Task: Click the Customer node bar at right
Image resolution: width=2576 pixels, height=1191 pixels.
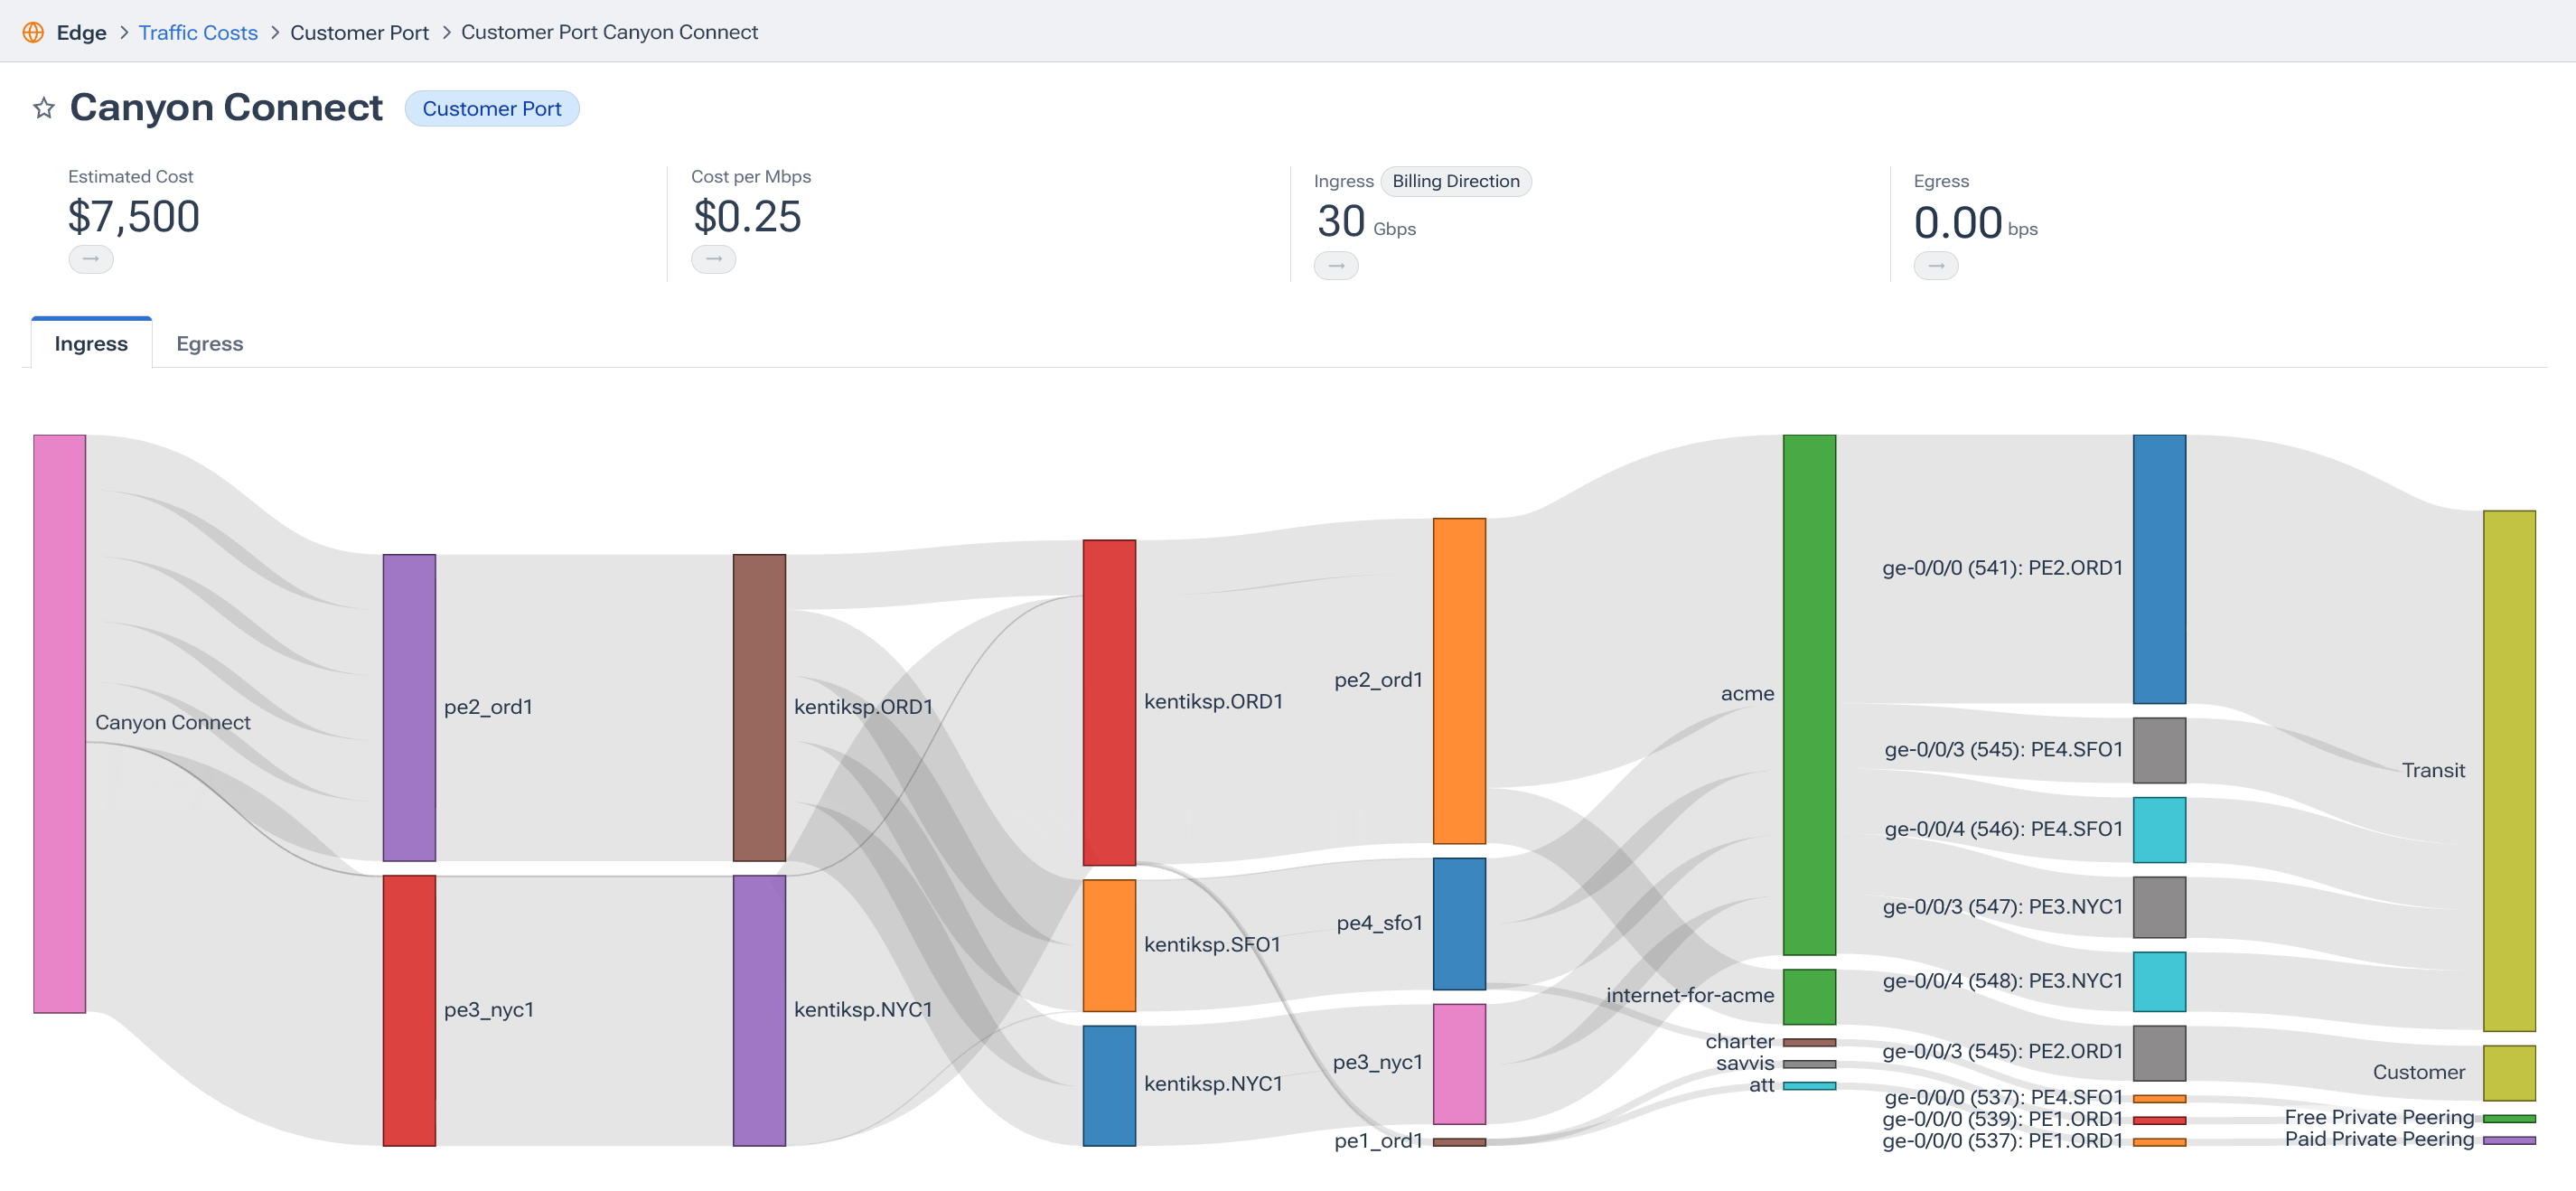Action: pyautogui.click(x=2508, y=1072)
